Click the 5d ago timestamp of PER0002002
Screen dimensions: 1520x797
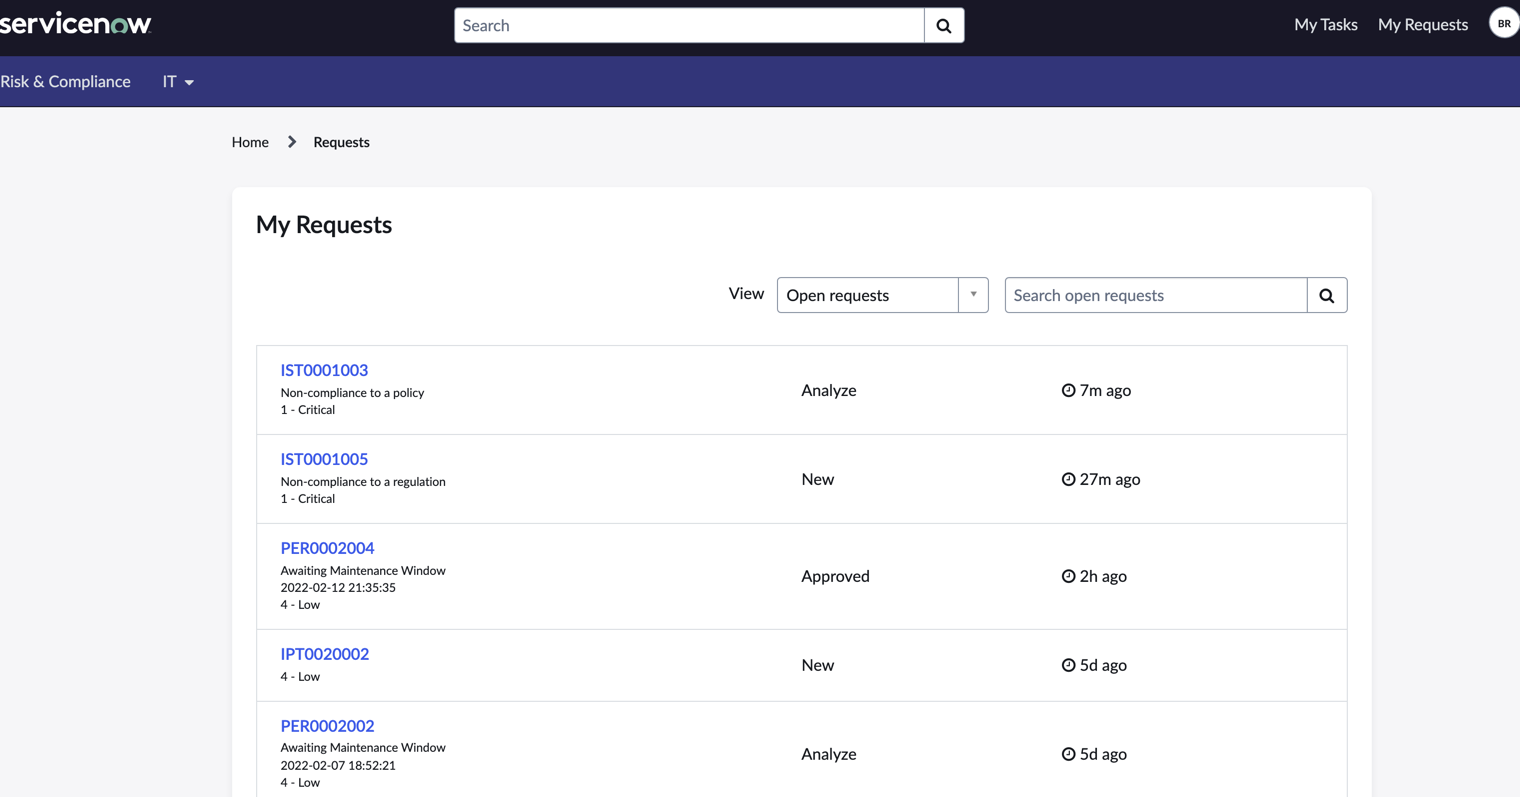[x=1103, y=754]
